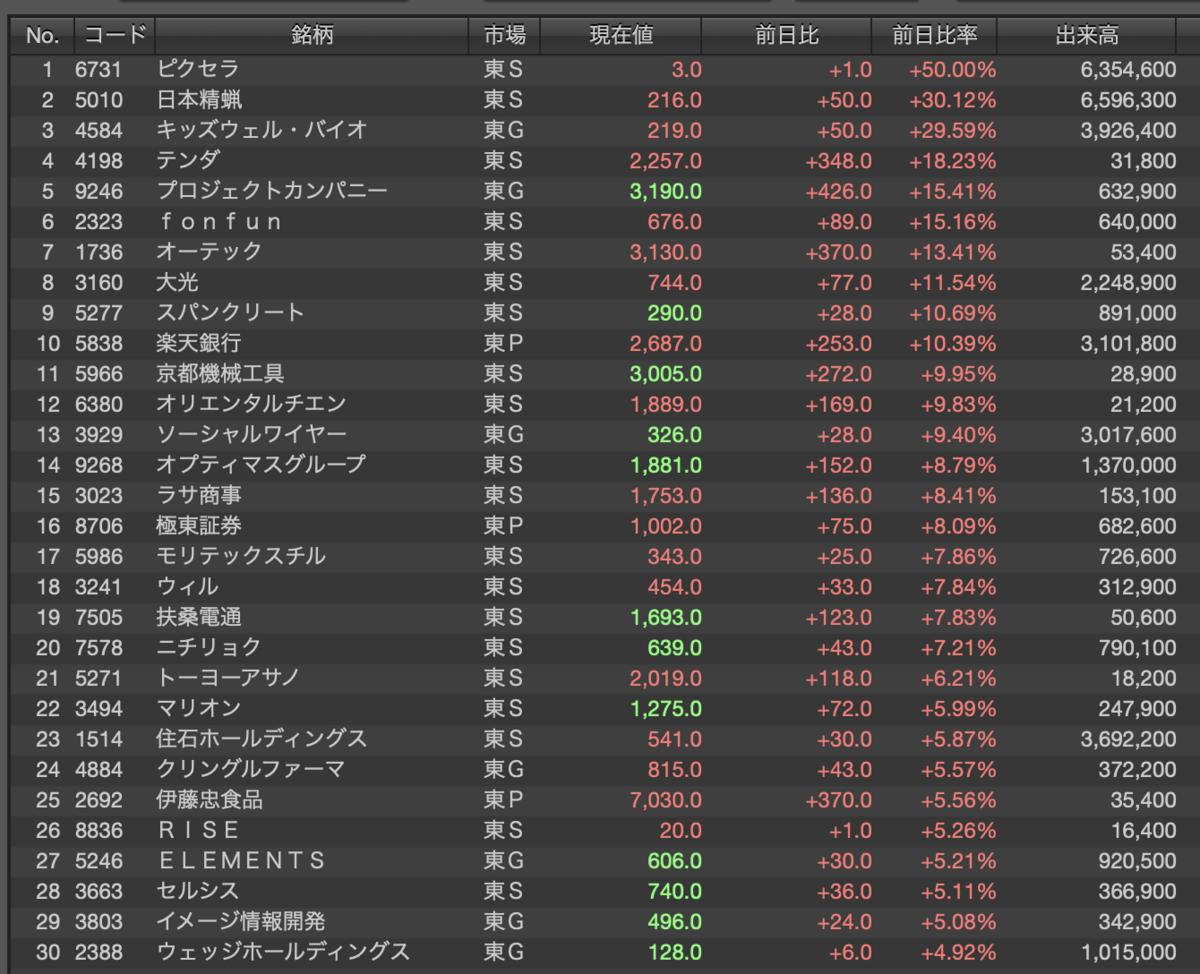Select the クリングルファーマ stock name
The width and height of the screenshot is (1200, 974).
coord(251,769)
